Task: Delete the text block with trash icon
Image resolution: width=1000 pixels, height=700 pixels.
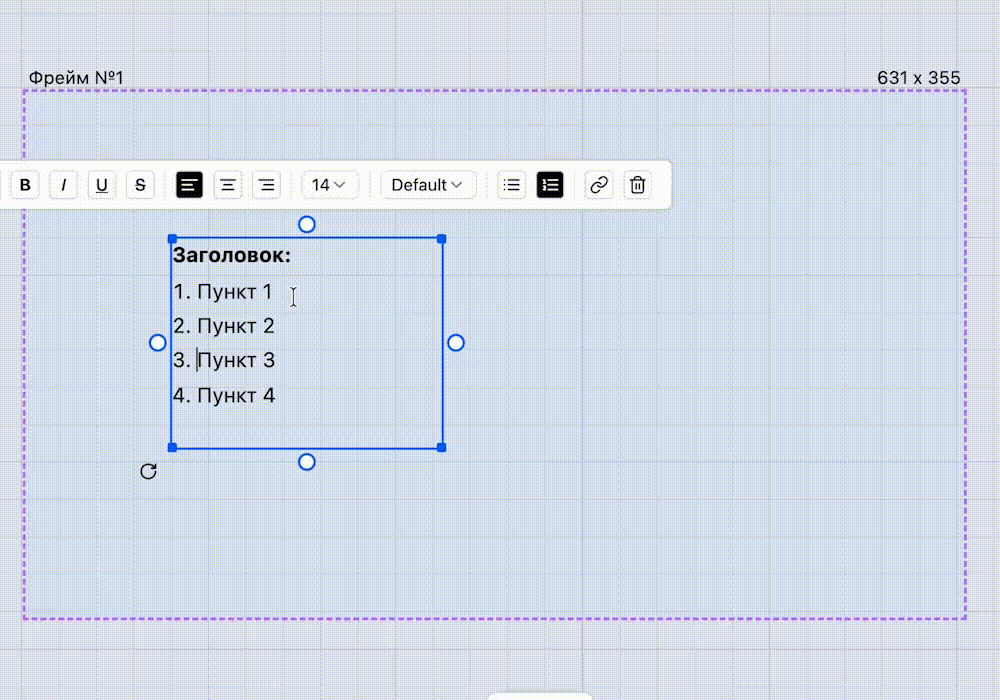Action: tap(637, 185)
